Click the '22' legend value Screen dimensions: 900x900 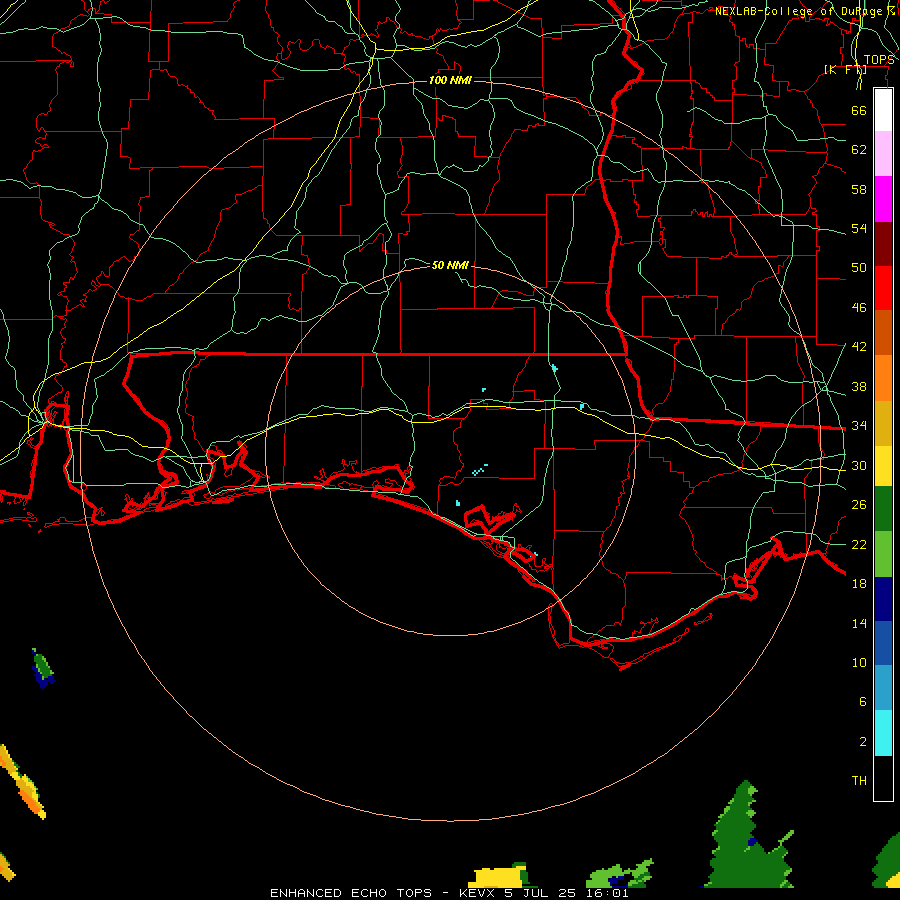click(859, 545)
